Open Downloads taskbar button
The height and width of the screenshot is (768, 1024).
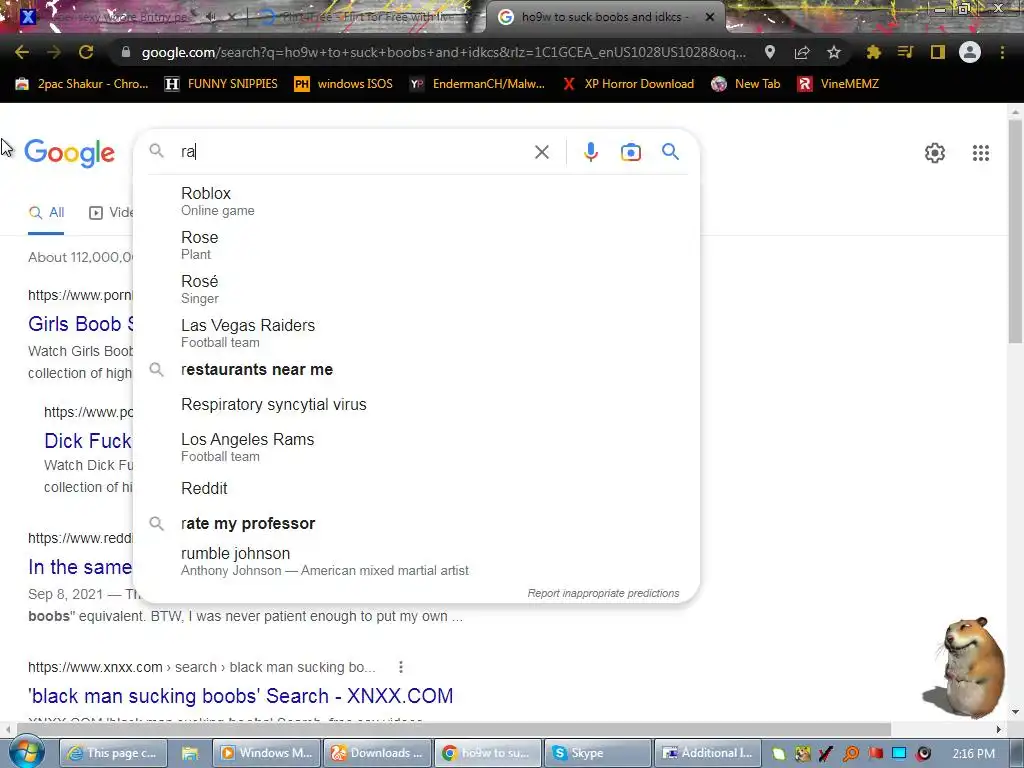(x=377, y=753)
